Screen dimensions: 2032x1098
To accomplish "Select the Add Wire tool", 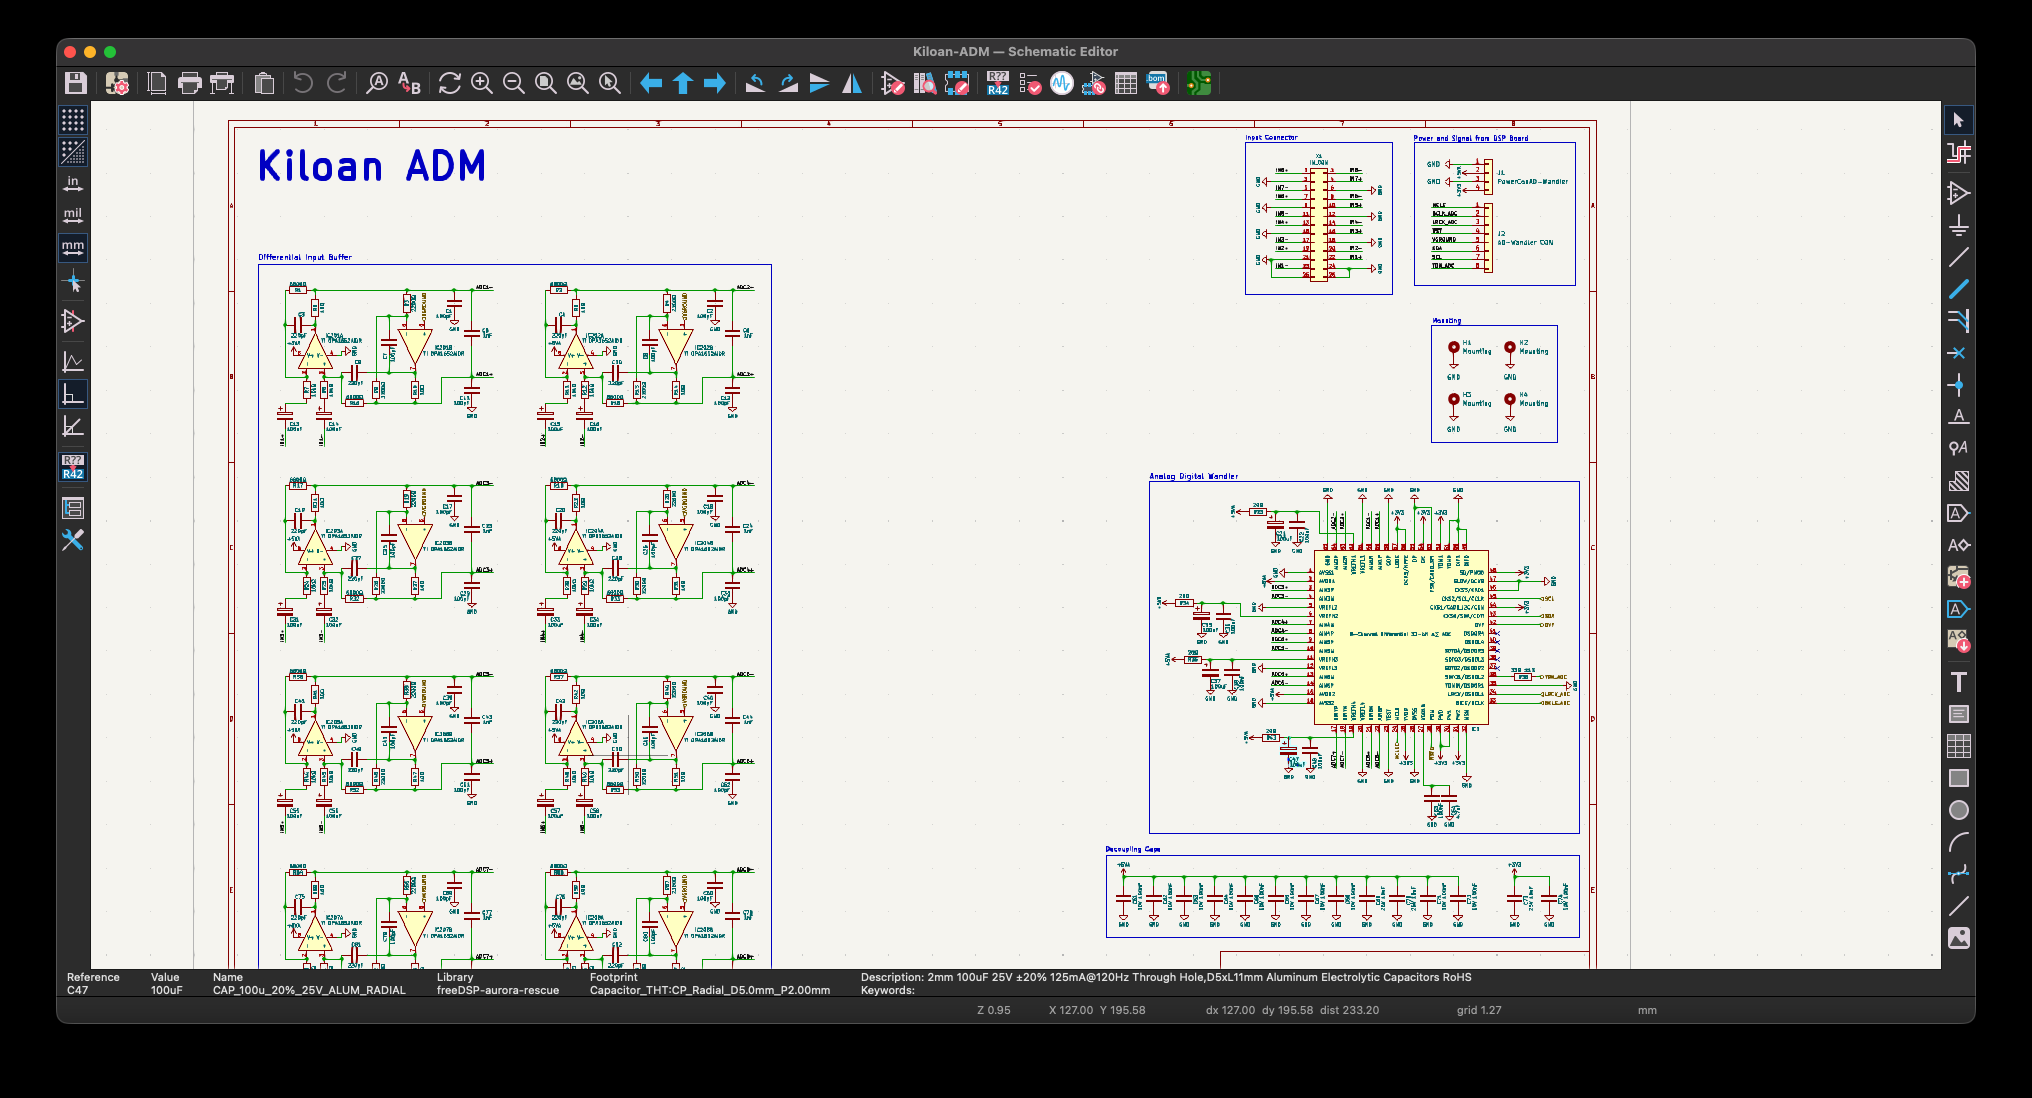I will click(1958, 257).
